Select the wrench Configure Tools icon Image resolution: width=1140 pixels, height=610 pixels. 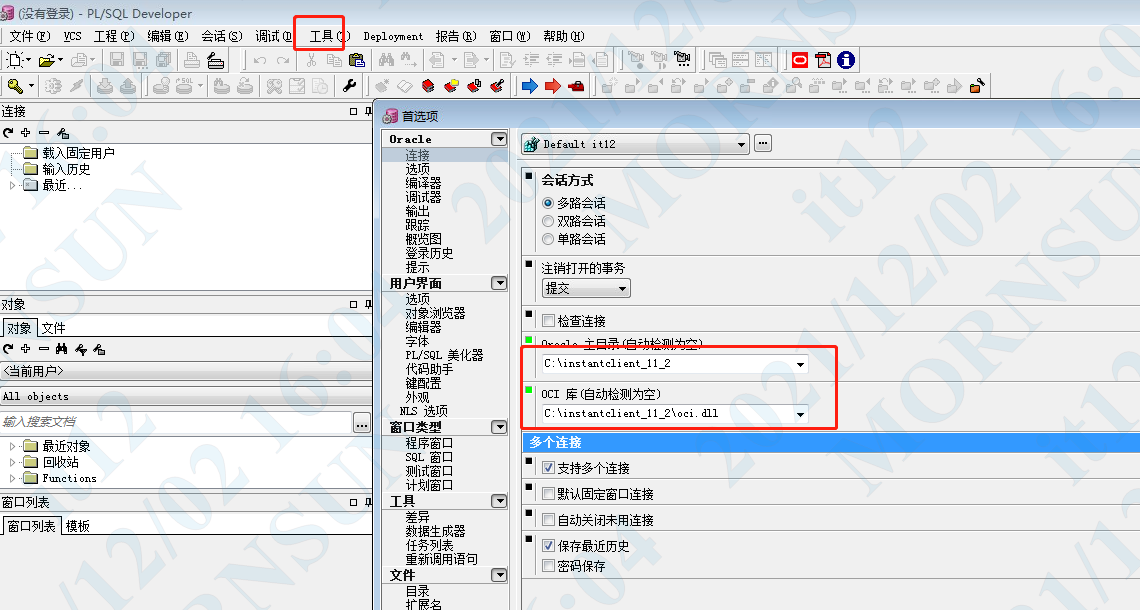349,85
